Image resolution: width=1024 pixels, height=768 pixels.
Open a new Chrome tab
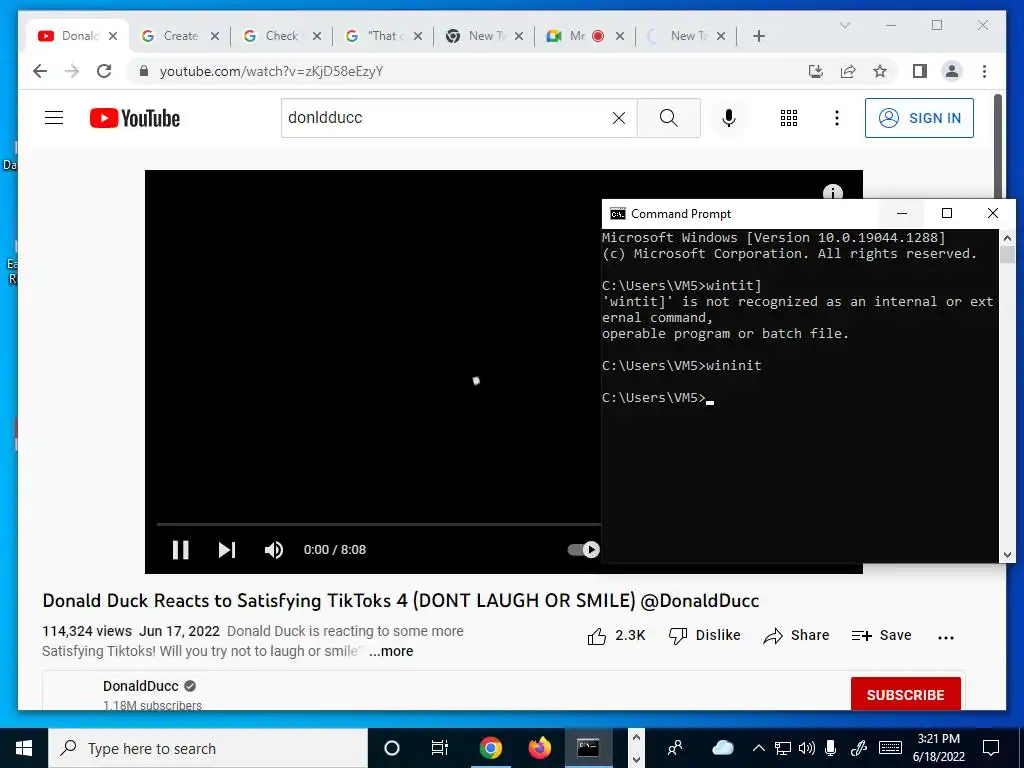(758, 36)
